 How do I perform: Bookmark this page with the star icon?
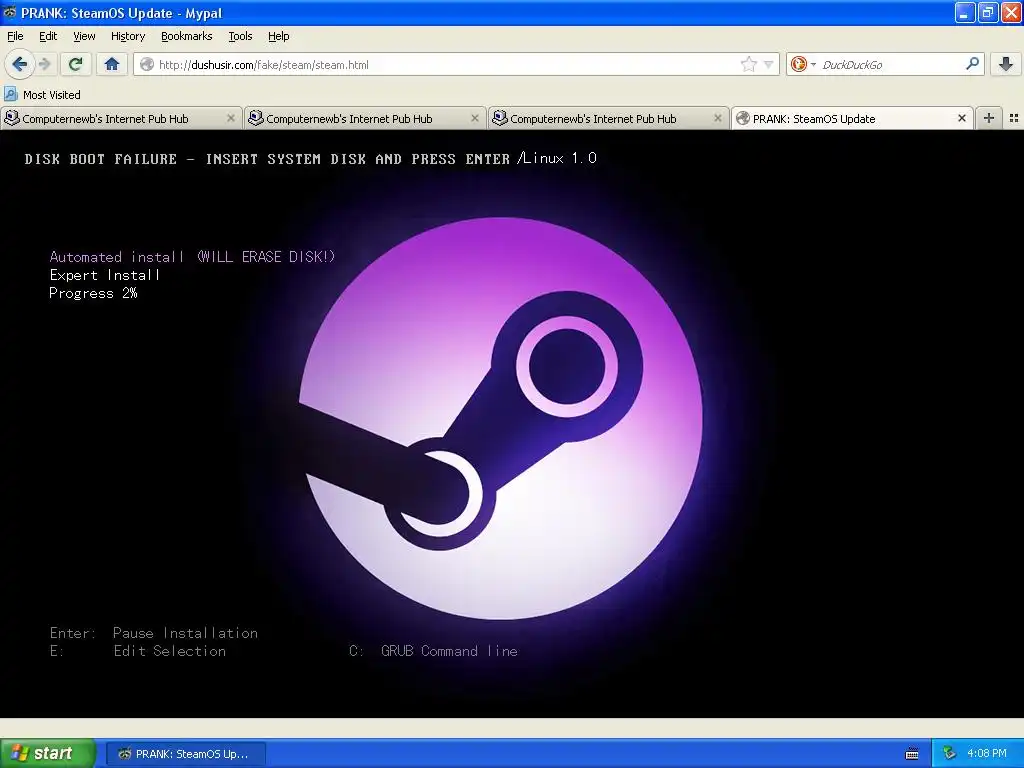click(x=748, y=64)
